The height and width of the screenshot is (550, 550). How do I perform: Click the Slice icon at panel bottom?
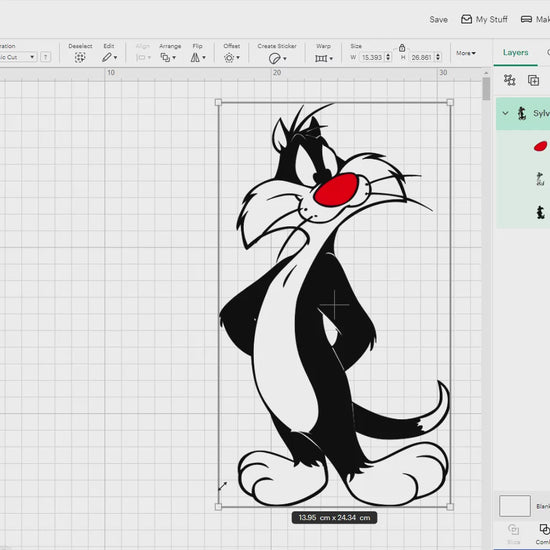coord(514,529)
